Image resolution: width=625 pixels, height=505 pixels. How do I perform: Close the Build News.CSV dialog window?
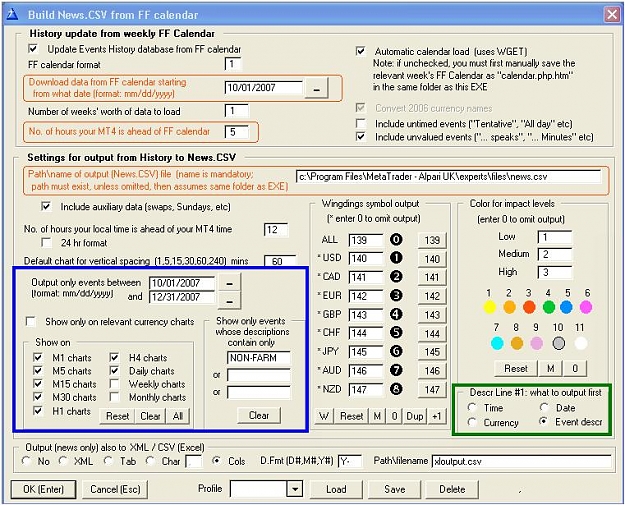point(612,15)
